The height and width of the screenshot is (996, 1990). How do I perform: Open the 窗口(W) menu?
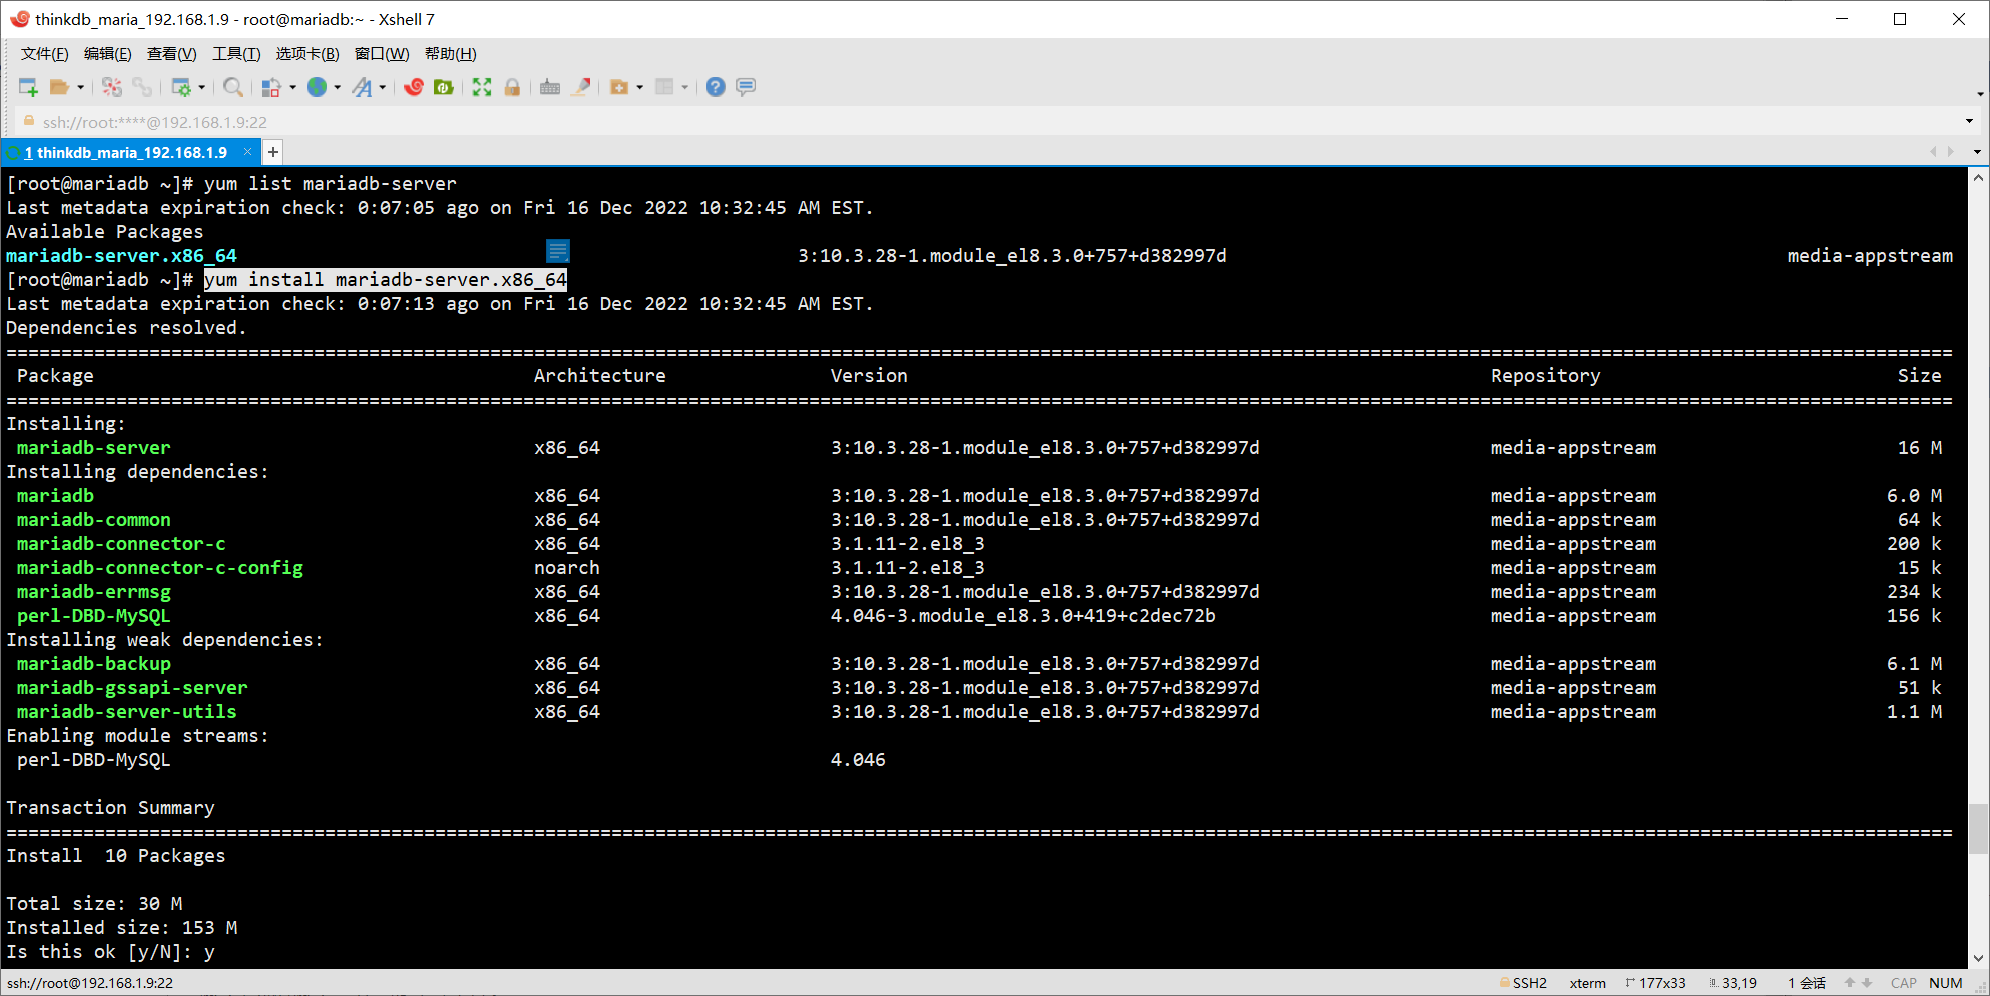tap(382, 54)
